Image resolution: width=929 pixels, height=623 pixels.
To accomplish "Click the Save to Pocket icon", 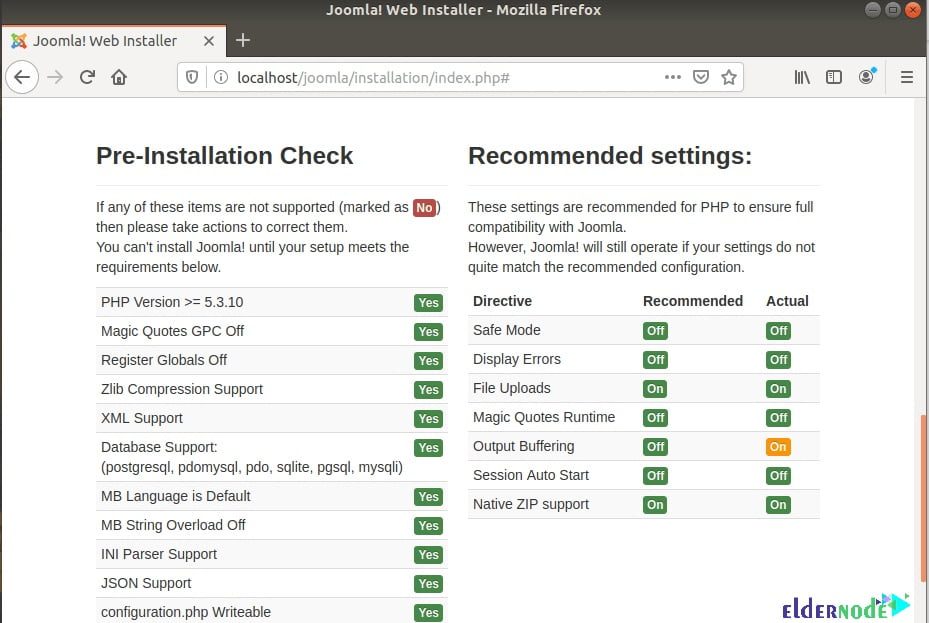I will tap(702, 77).
